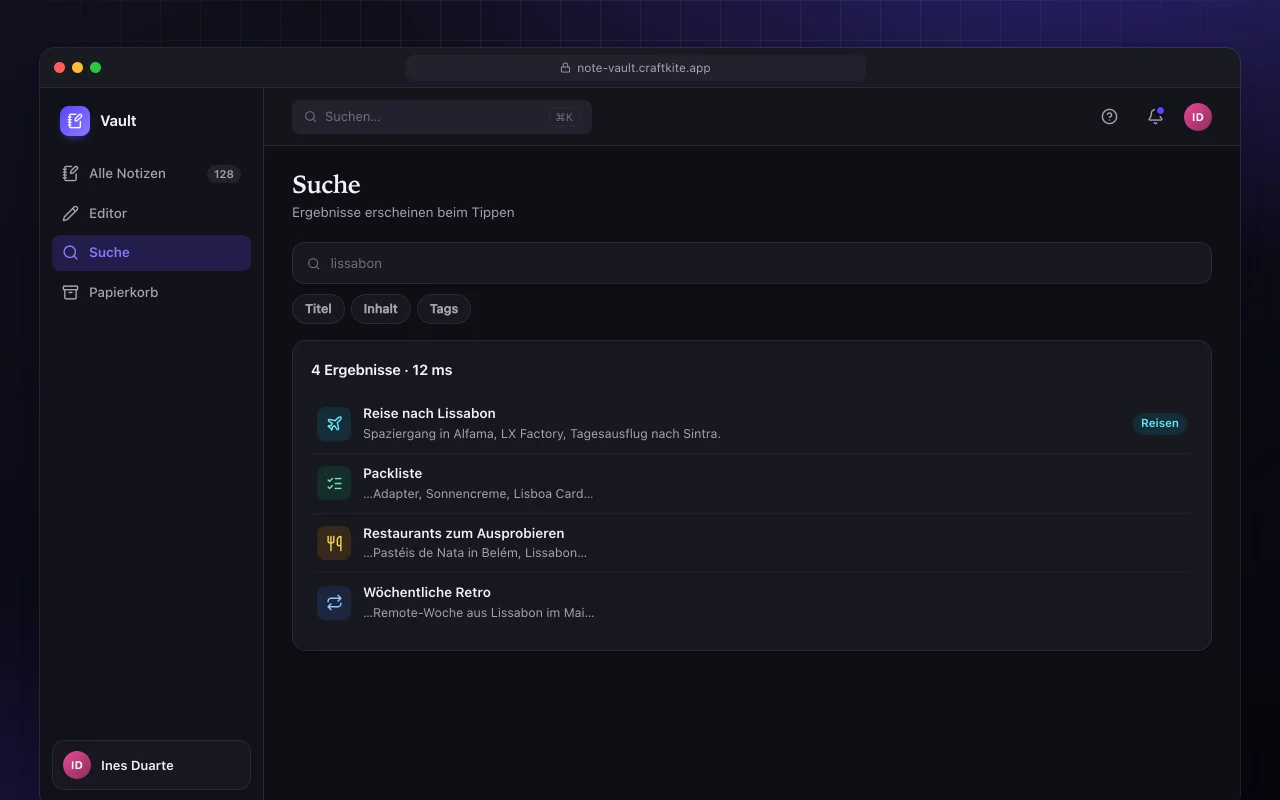Viewport: 1280px width, 800px height.
Task: Open the notifications bell
Action: [x=1155, y=117]
